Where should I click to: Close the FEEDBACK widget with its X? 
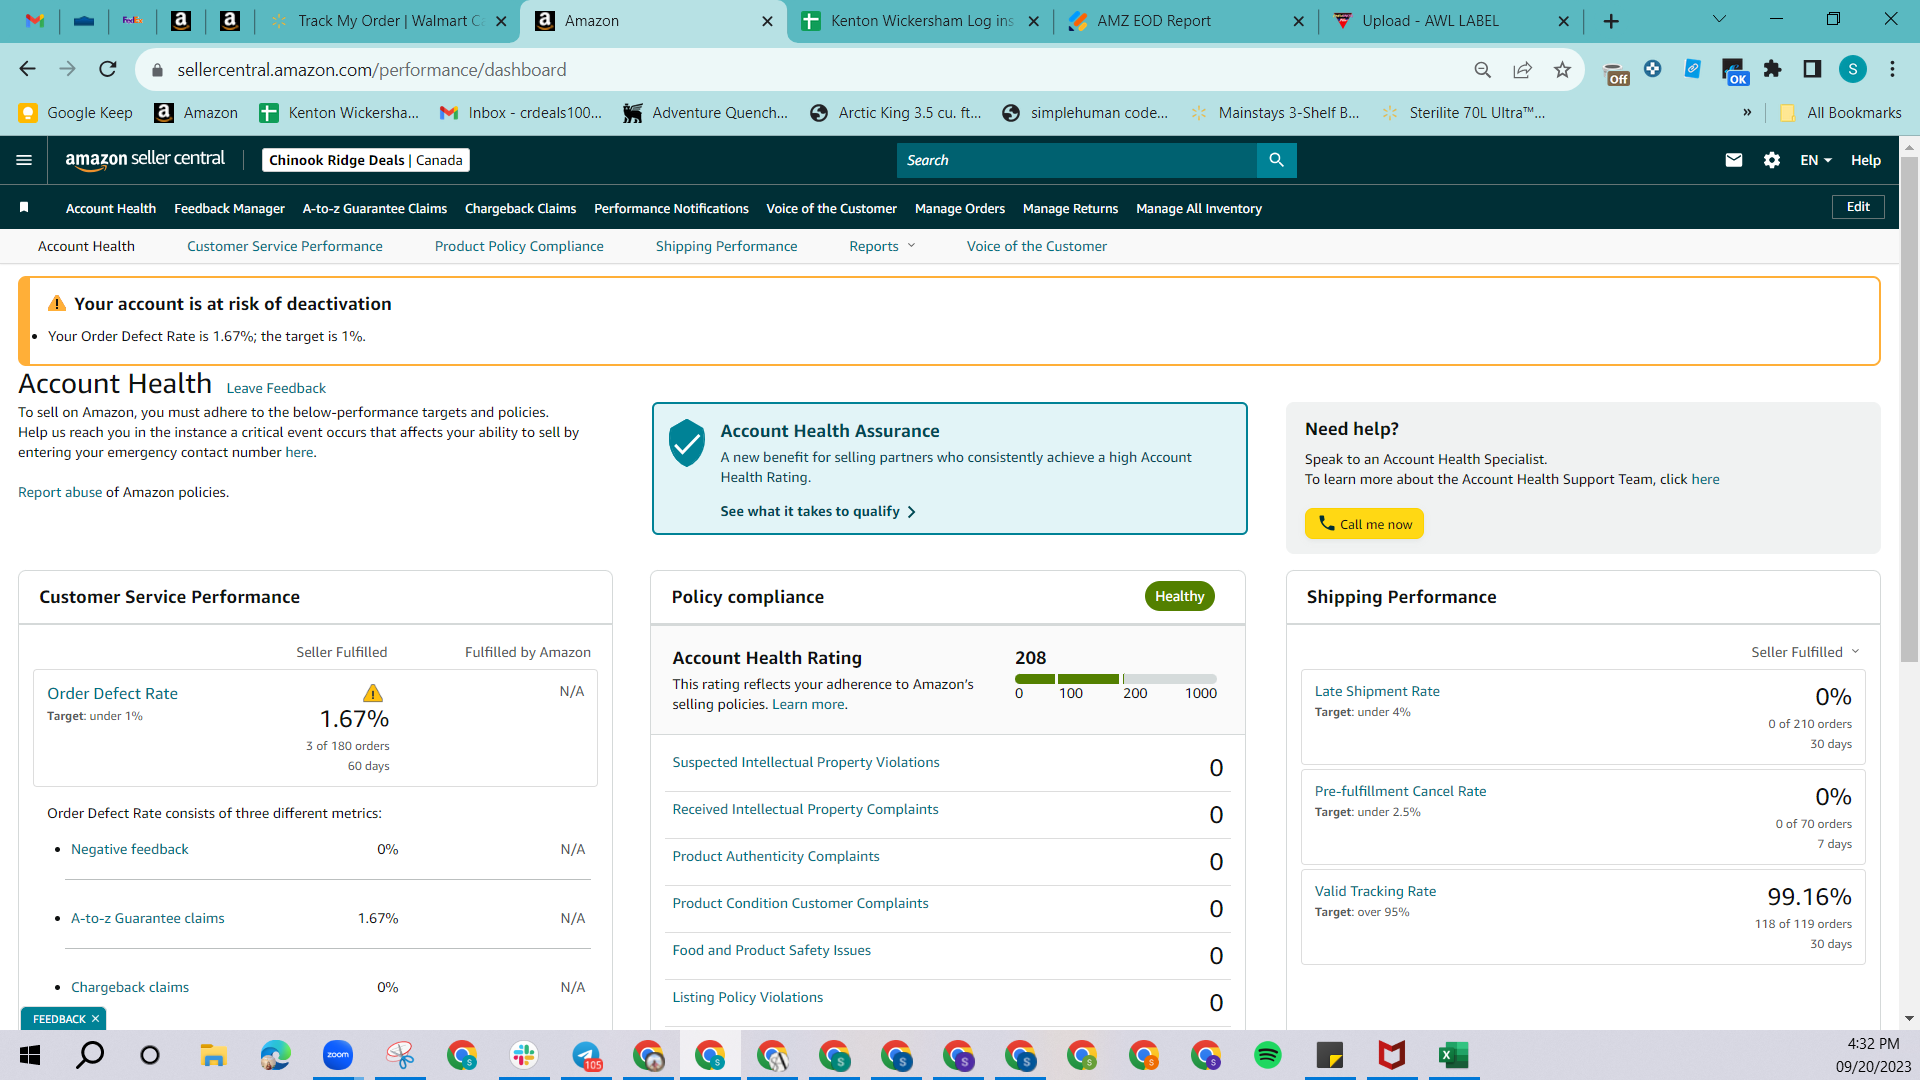click(x=95, y=1019)
